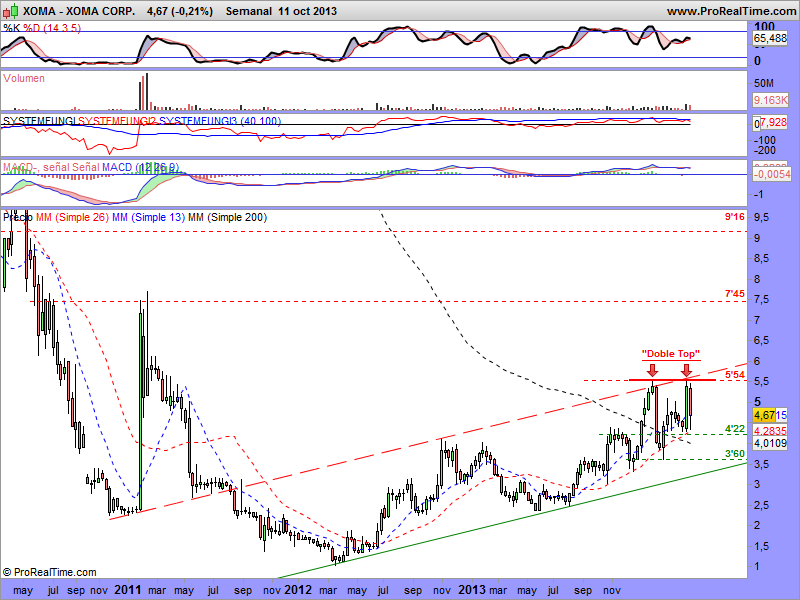Click the 7'45 resistance level label
Viewport: 800px width, 600px height.
coord(735,294)
